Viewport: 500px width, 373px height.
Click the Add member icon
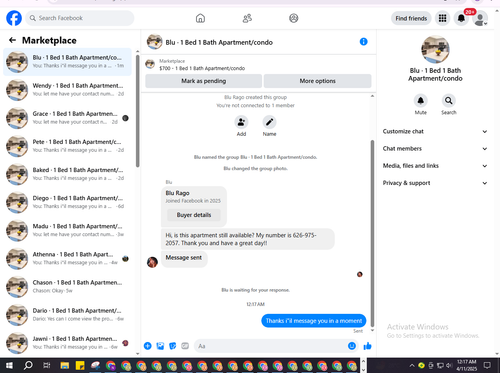pyautogui.click(x=241, y=122)
